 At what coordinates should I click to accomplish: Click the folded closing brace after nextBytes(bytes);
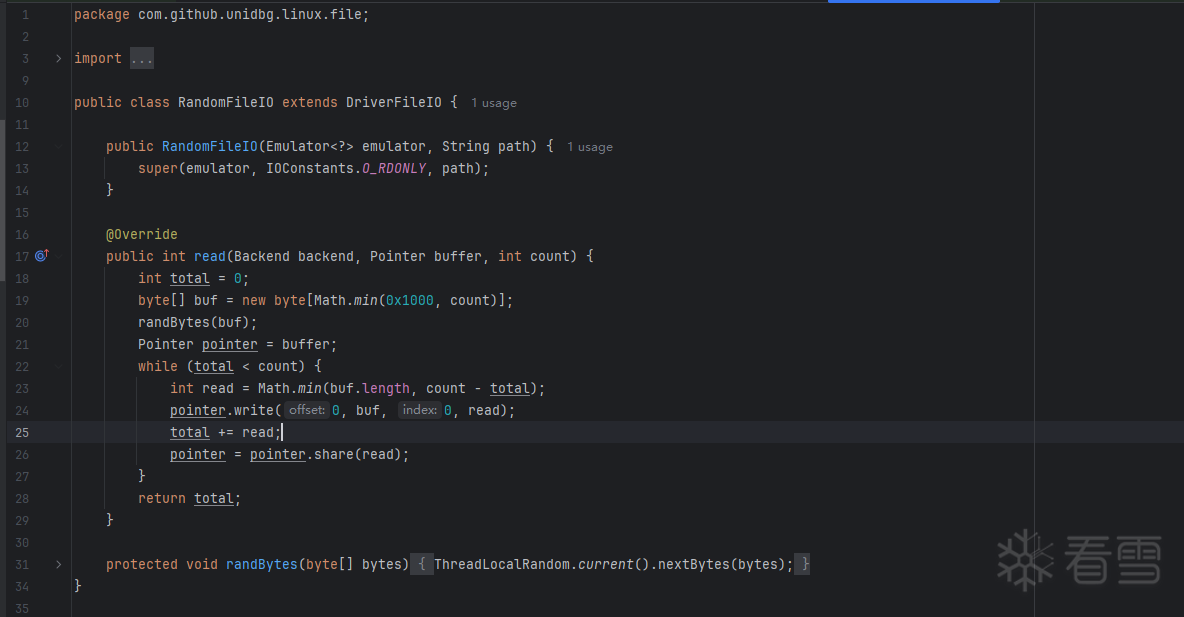802,564
